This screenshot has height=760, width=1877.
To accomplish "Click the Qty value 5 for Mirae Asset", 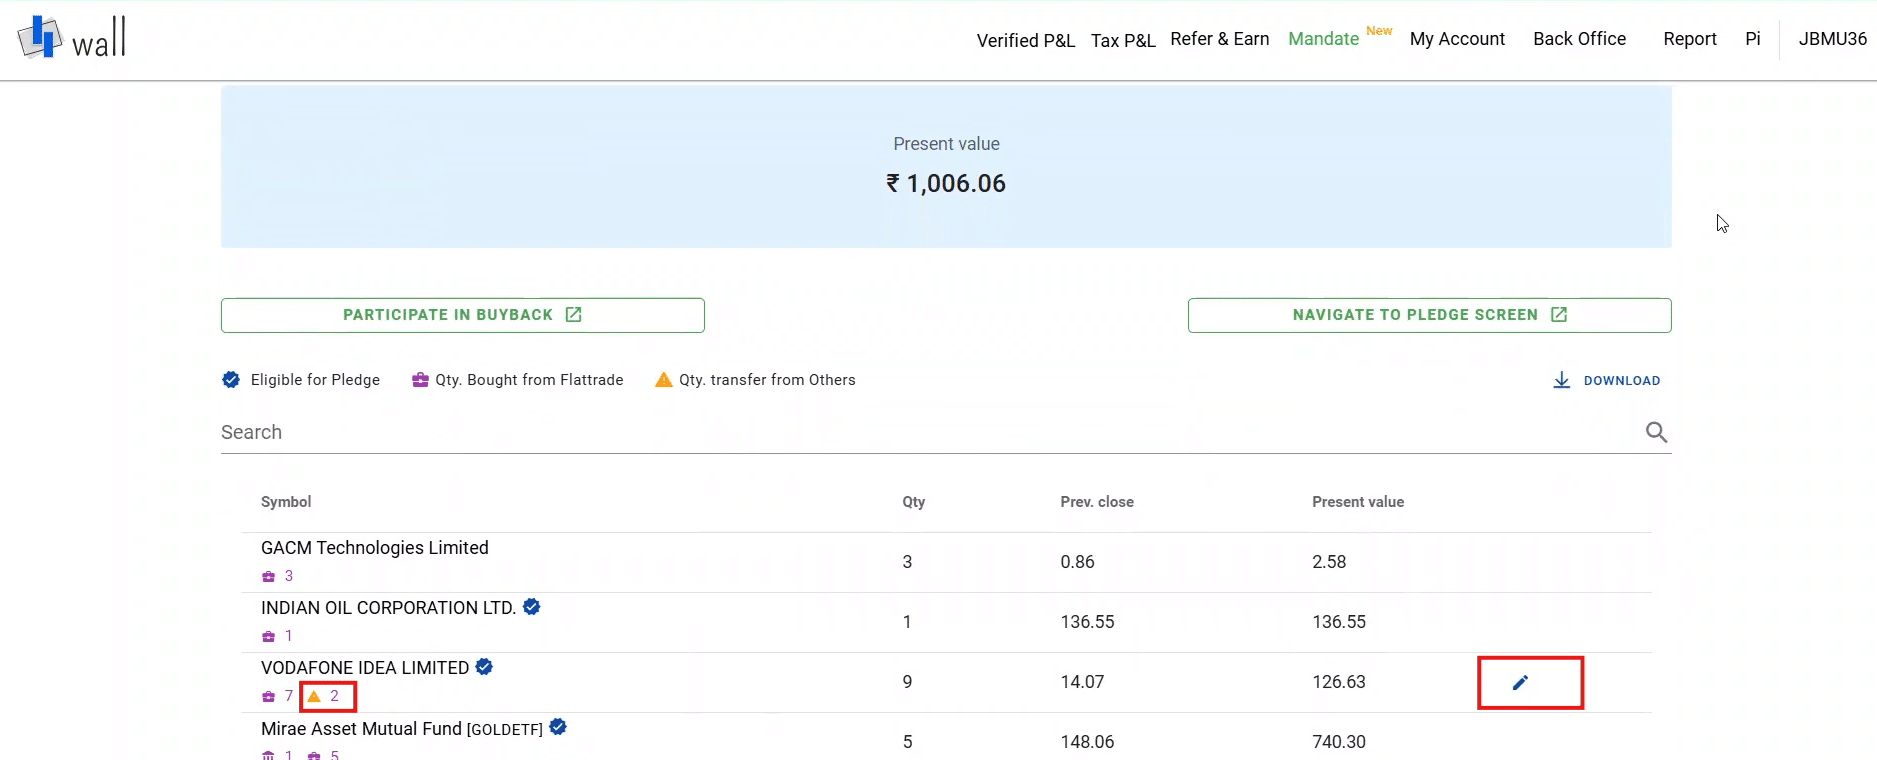I will click(x=907, y=742).
